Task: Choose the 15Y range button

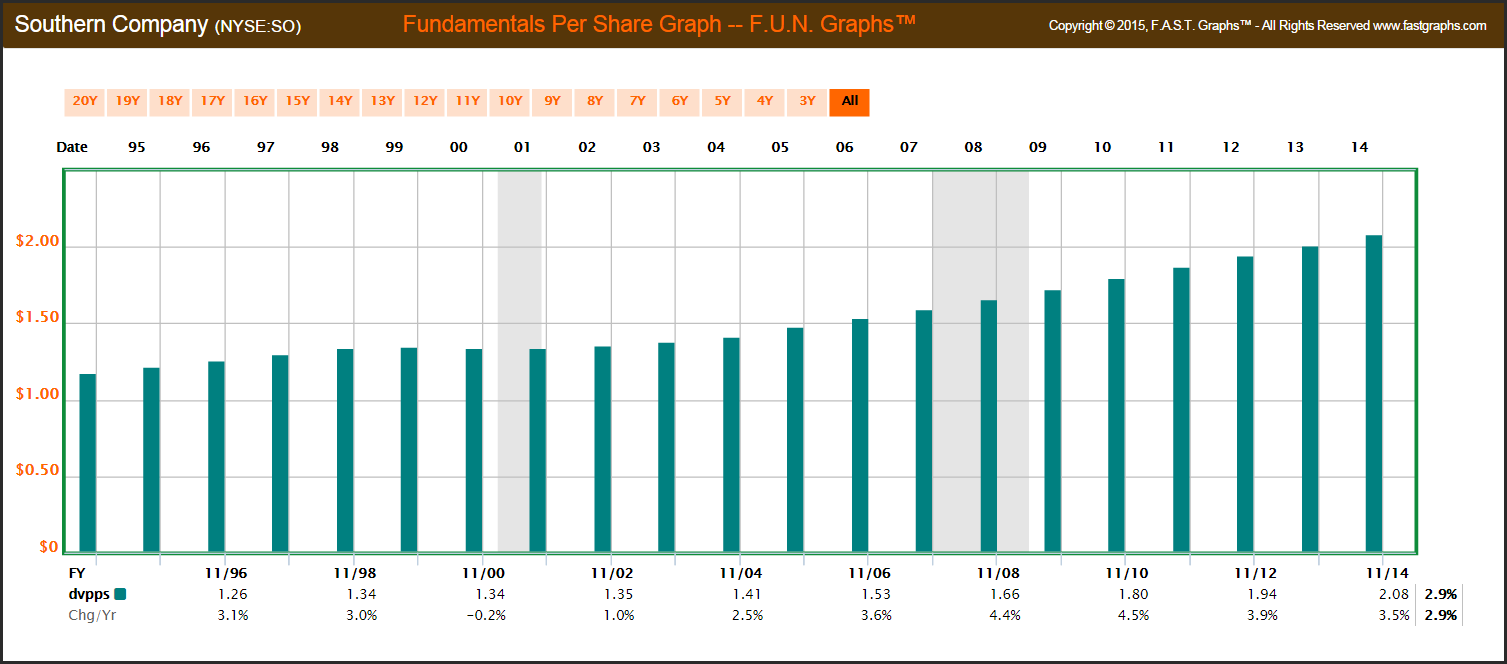Action: [x=297, y=101]
